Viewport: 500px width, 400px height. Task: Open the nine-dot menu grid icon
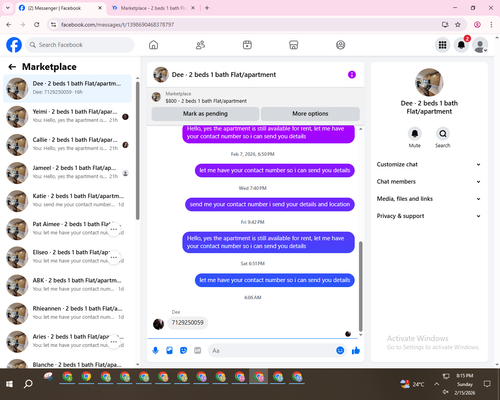pyautogui.click(x=442, y=45)
